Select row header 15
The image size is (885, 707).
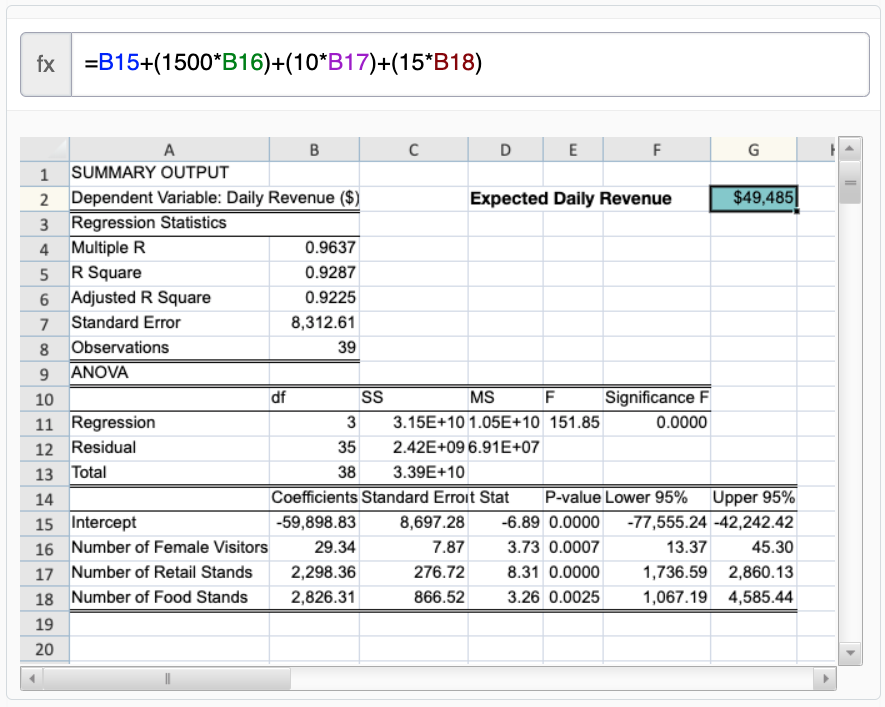(44, 523)
